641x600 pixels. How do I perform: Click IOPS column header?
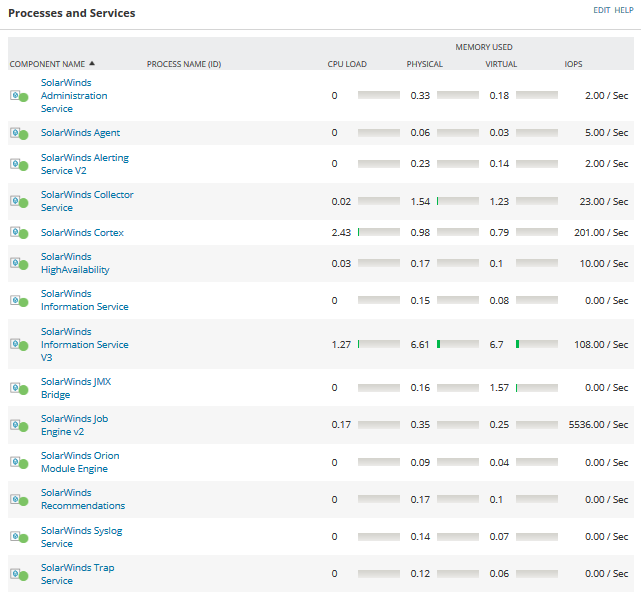coord(573,64)
